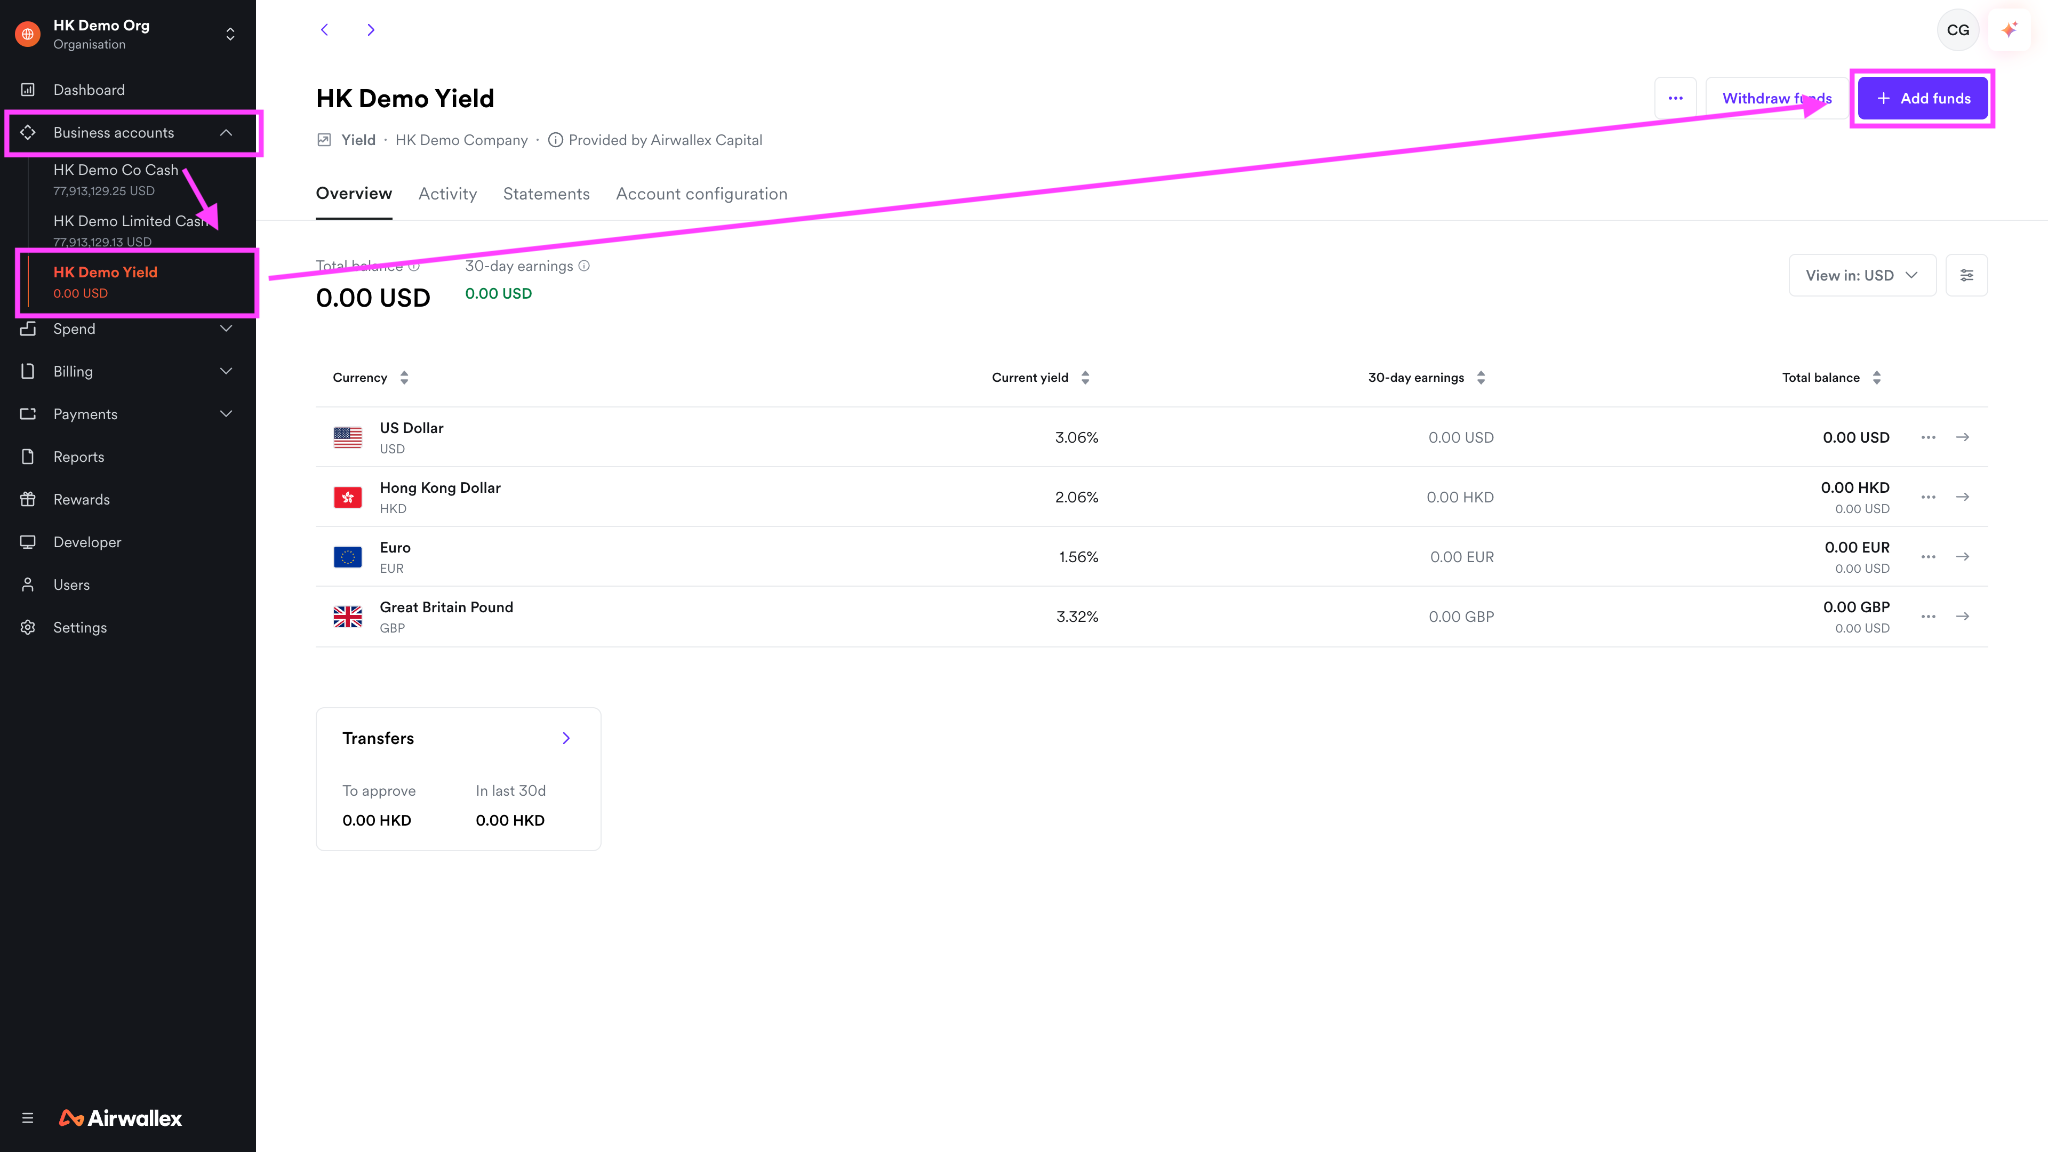Open table filter settings icon
Image resolution: width=2048 pixels, height=1152 pixels.
click(1967, 275)
